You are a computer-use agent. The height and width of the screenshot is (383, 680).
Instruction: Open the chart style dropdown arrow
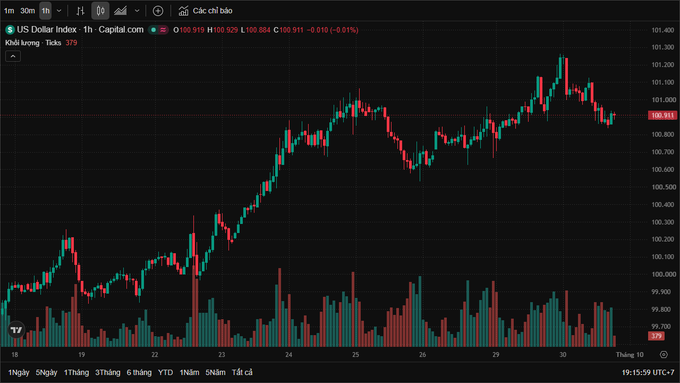point(137,11)
